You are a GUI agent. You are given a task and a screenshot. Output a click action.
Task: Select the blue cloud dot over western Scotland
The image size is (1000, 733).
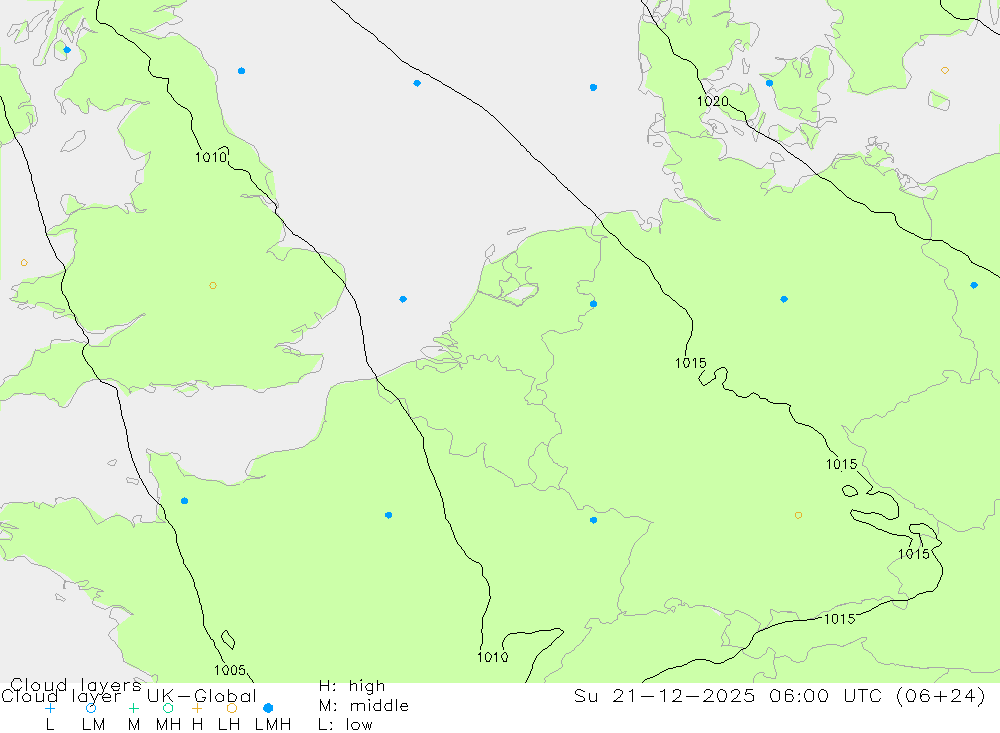67,50
